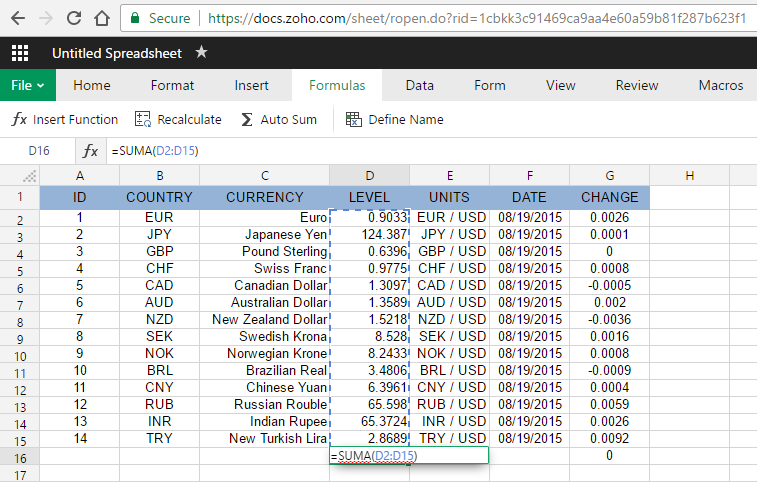Click the CHANGE header cell

point(610,197)
